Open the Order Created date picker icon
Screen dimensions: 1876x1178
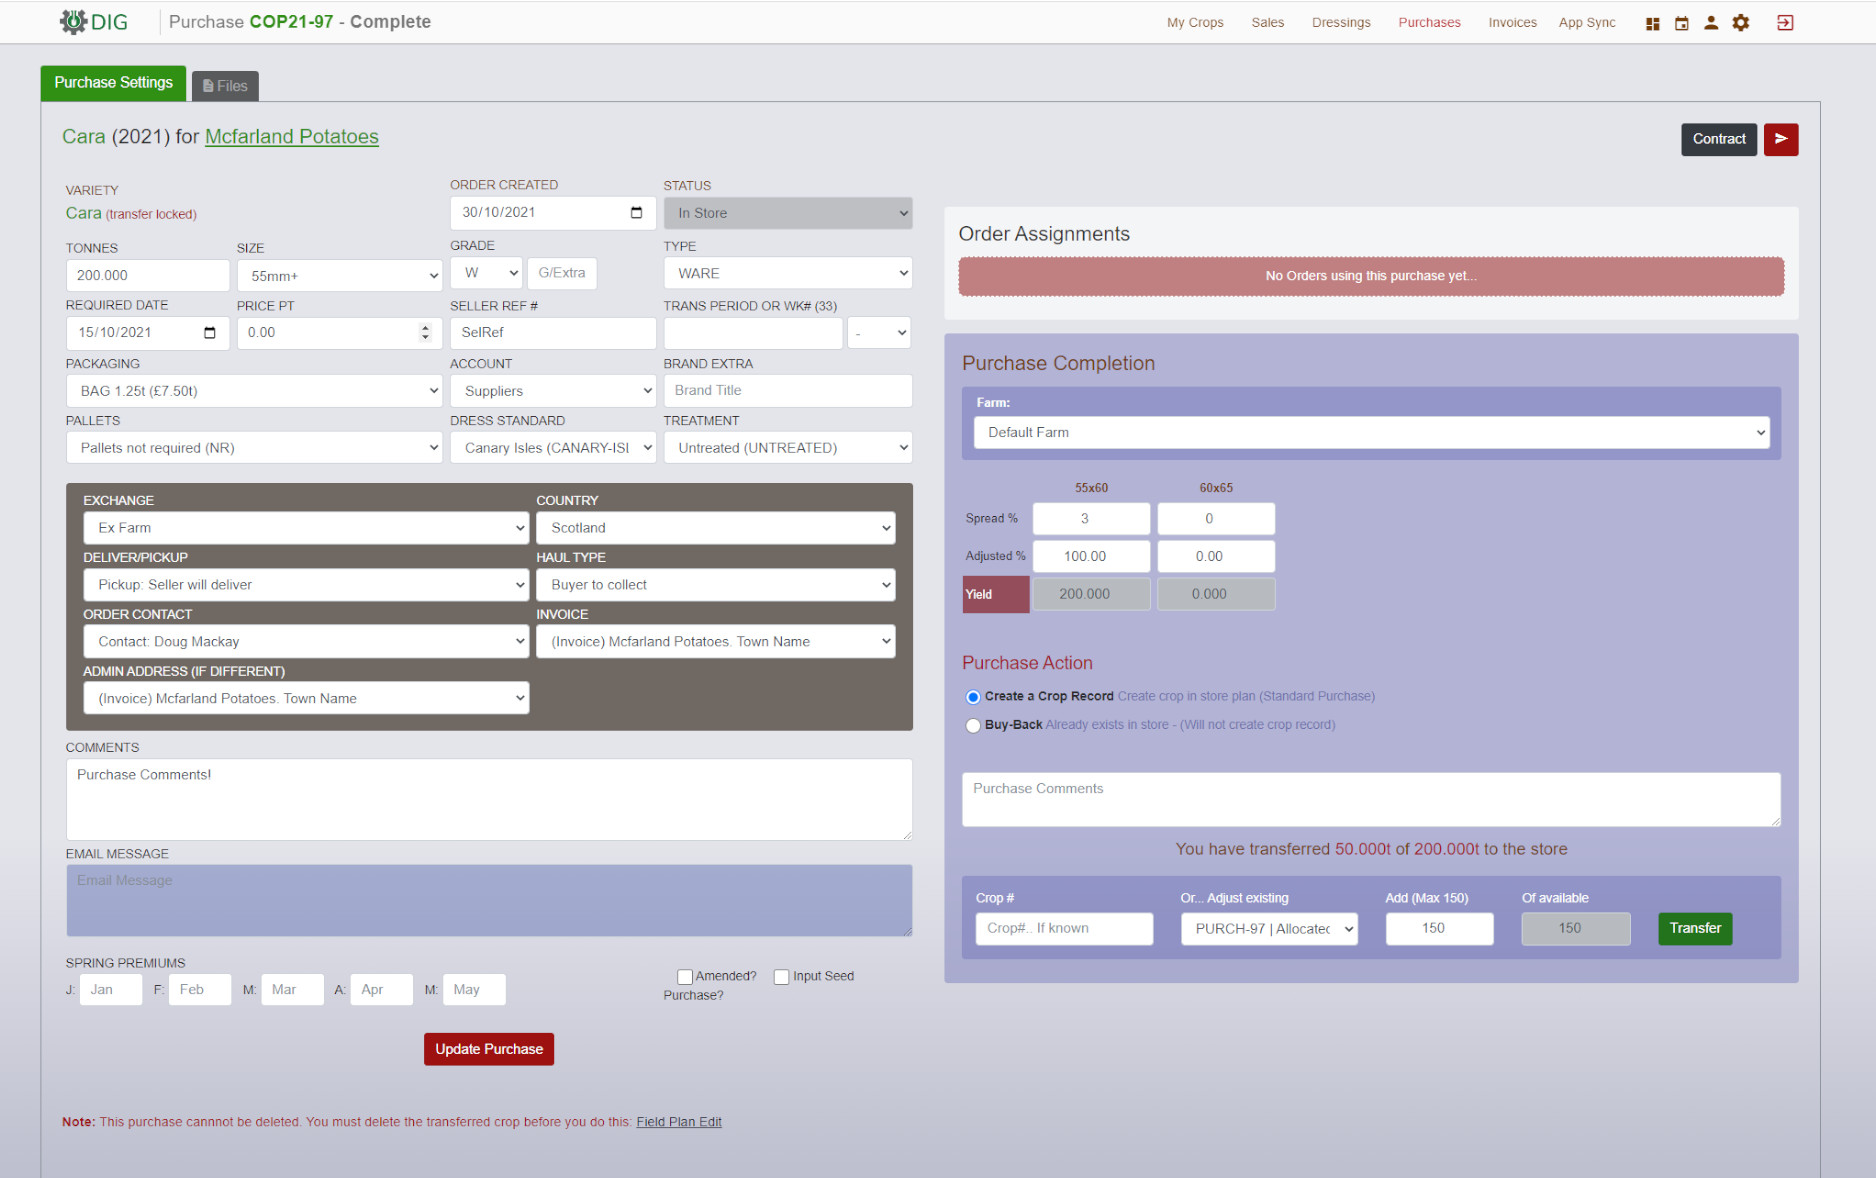636,213
